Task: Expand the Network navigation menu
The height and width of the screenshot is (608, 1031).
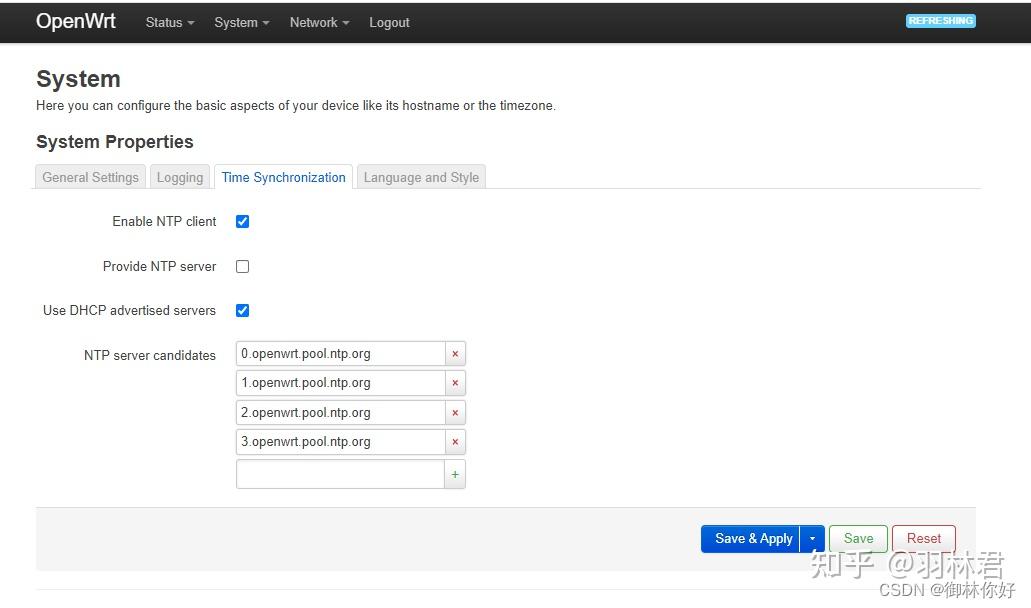Action: pos(319,22)
